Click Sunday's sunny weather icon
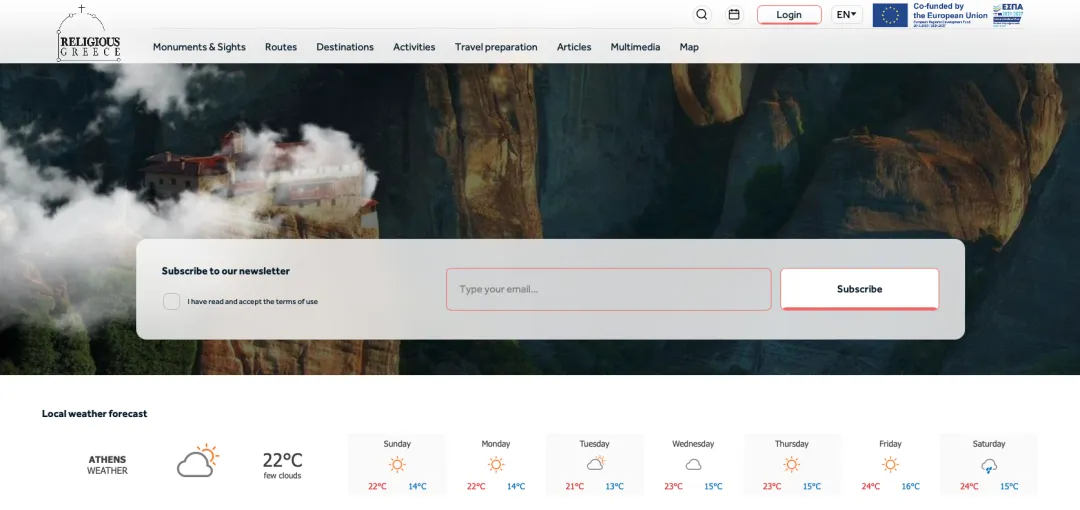The height and width of the screenshot is (510, 1080). click(x=397, y=464)
